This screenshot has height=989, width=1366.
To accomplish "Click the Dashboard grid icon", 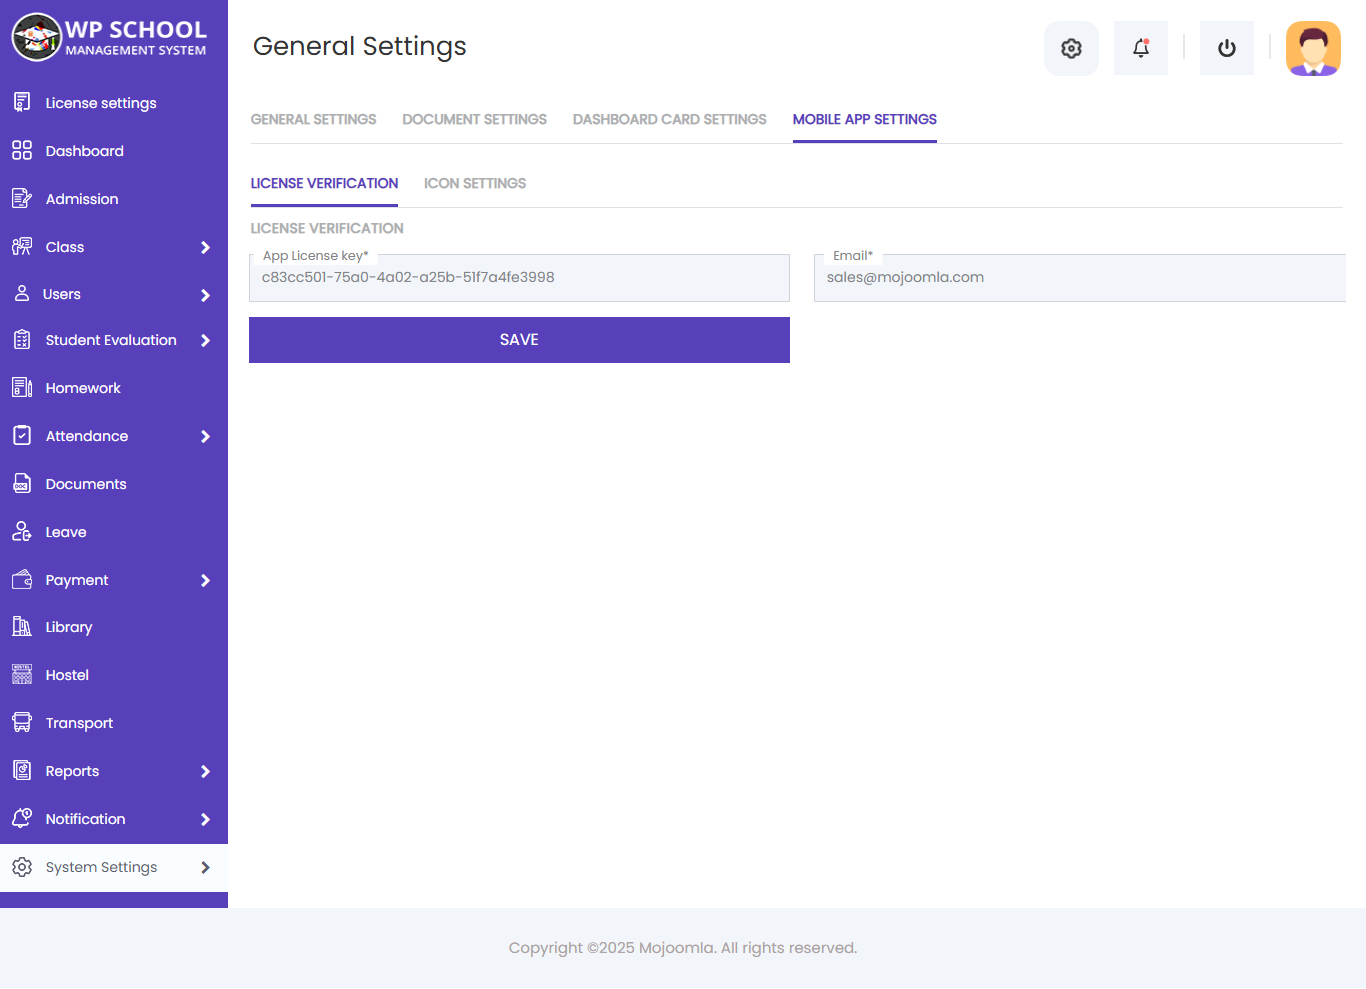I will tap(22, 151).
